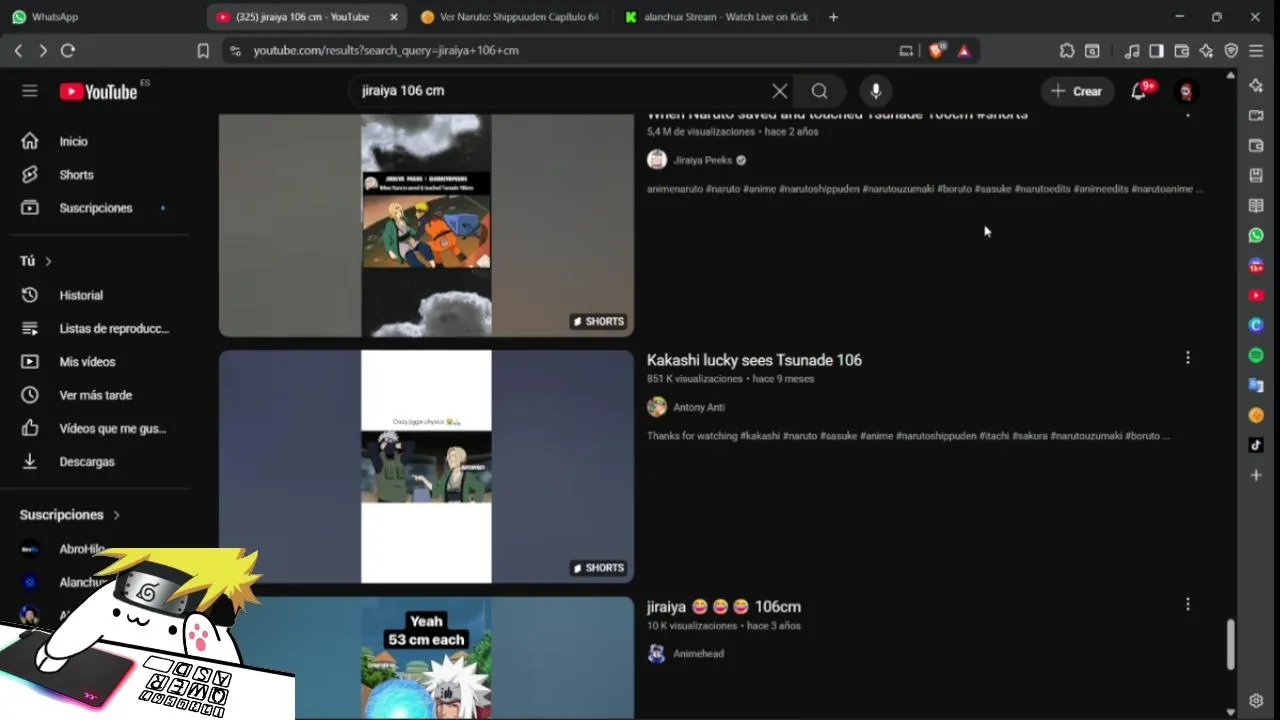Play the Yeah 53 cm each thumbnail

pyautogui.click(x=426, y=658)
